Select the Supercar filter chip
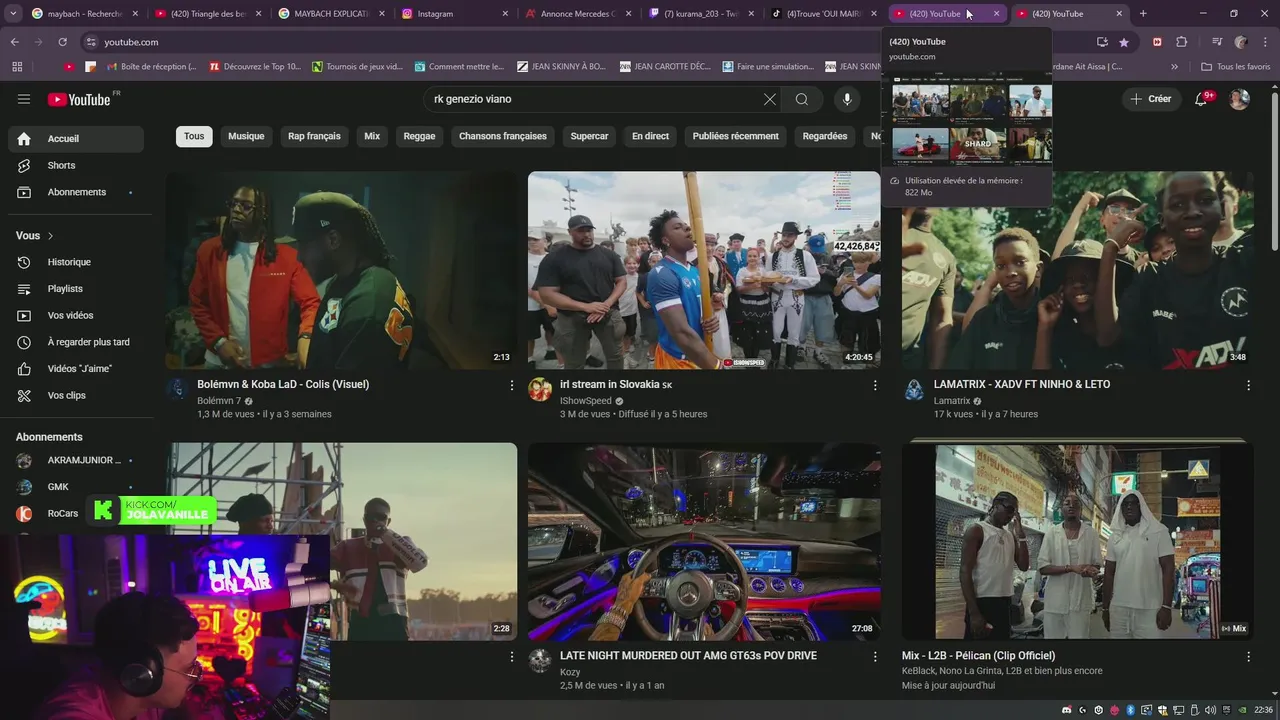1280x720 pixels. [589, 136]
